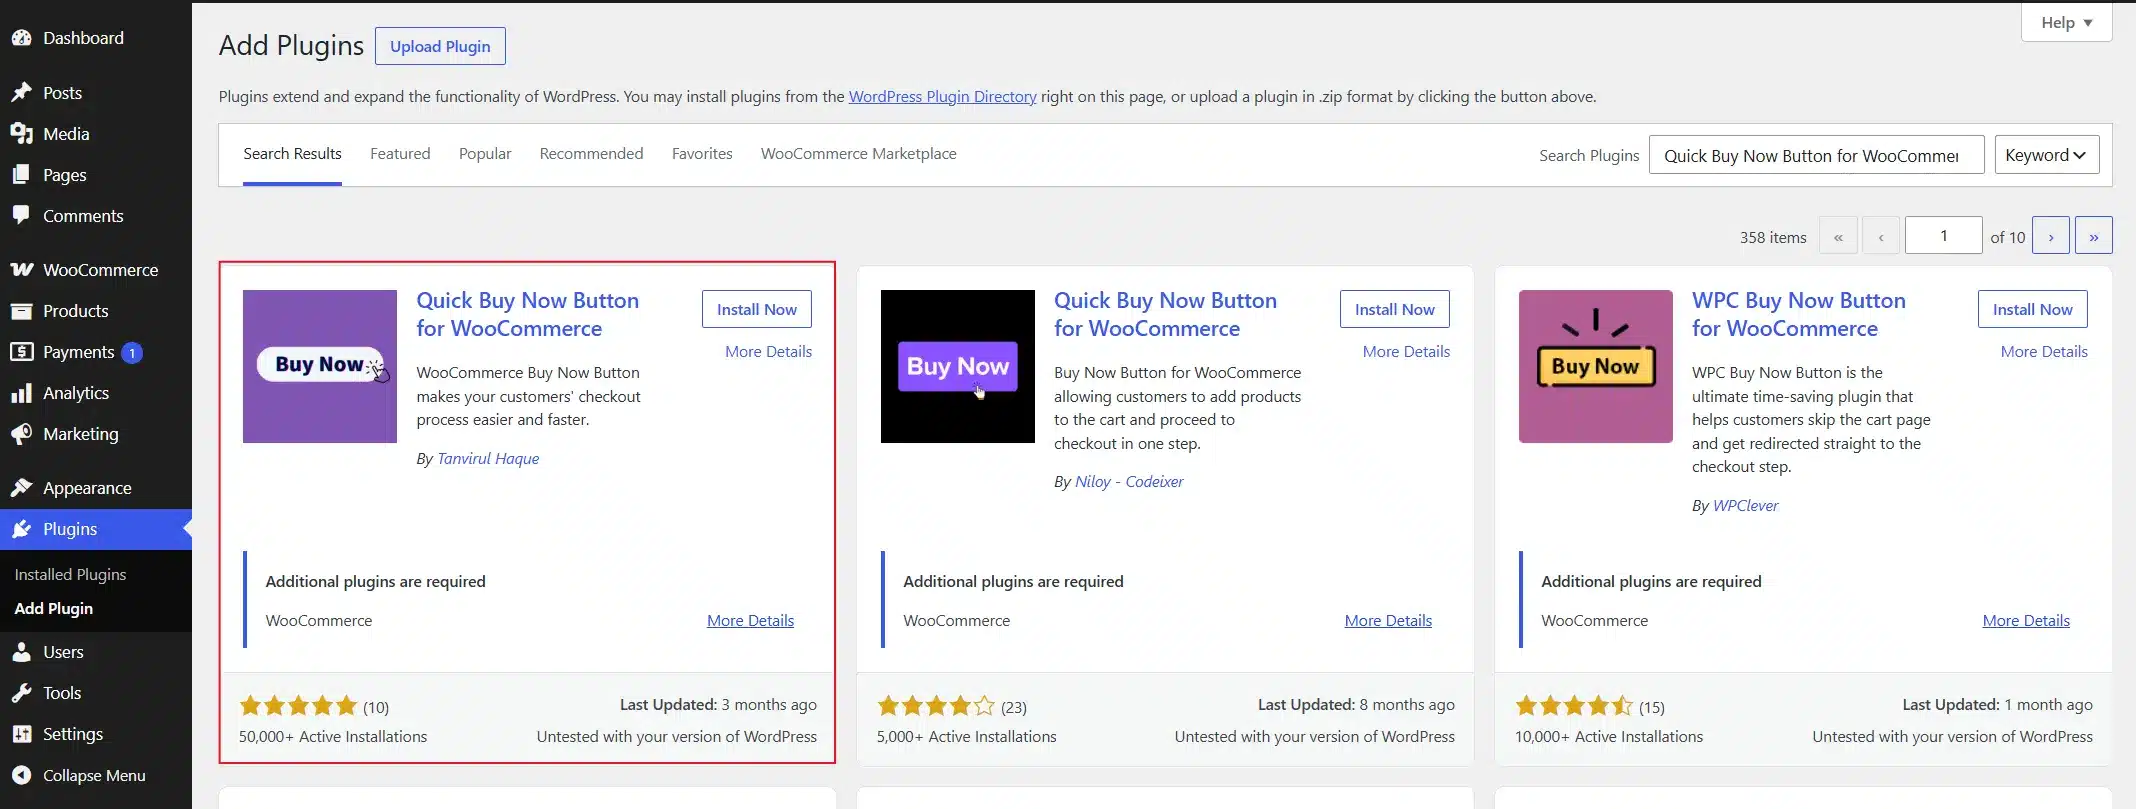
Task: Click the Settings sliders icon
Action: click(x=22, y=734)
